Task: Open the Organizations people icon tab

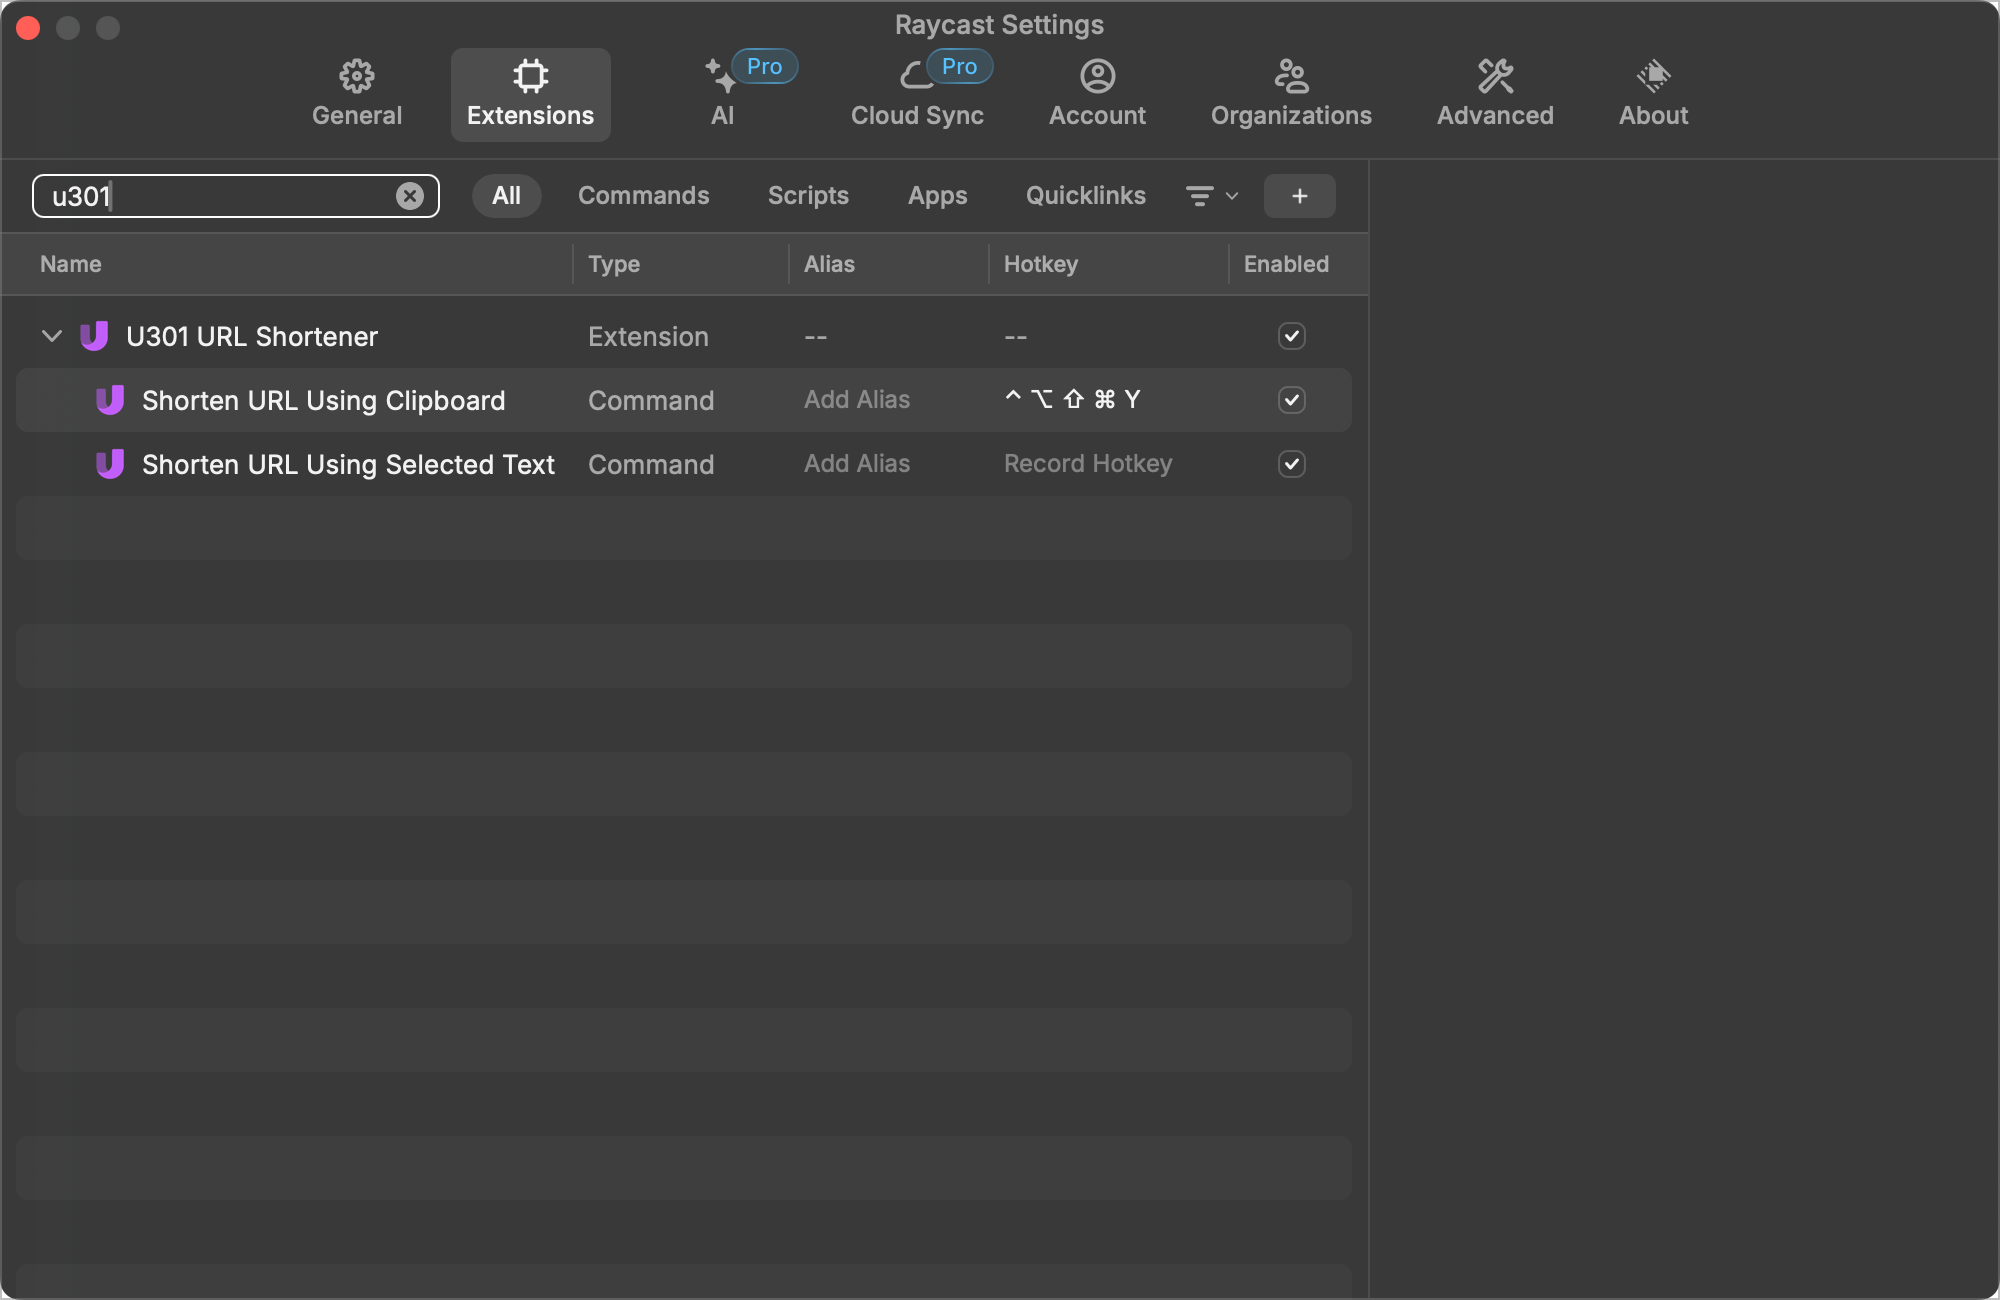Action: pos(1291,76)
